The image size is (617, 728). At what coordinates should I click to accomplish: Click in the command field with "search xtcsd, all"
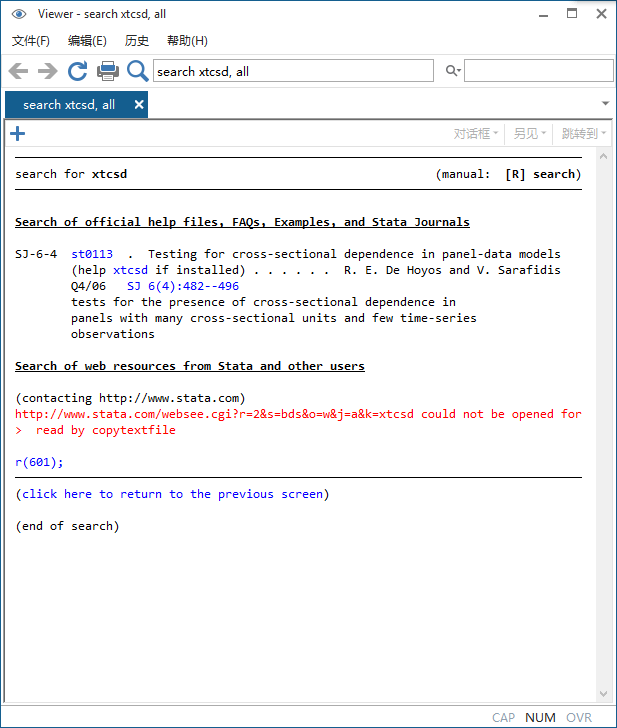293,71
